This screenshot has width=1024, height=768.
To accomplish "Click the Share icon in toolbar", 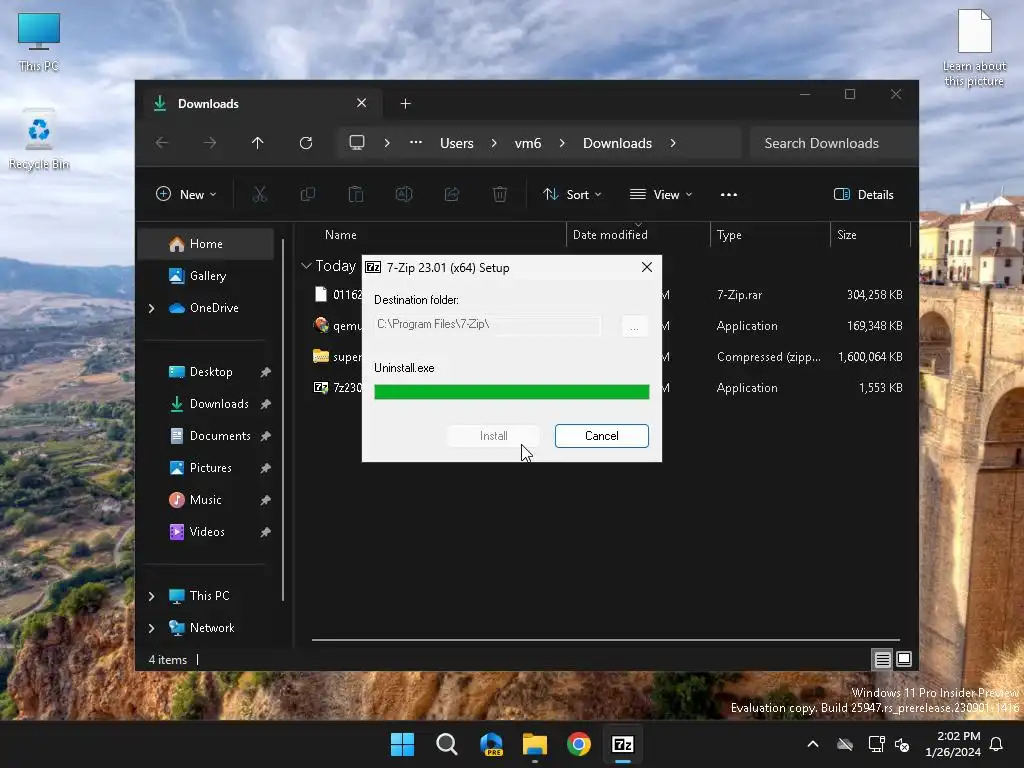I will [452, 195].
